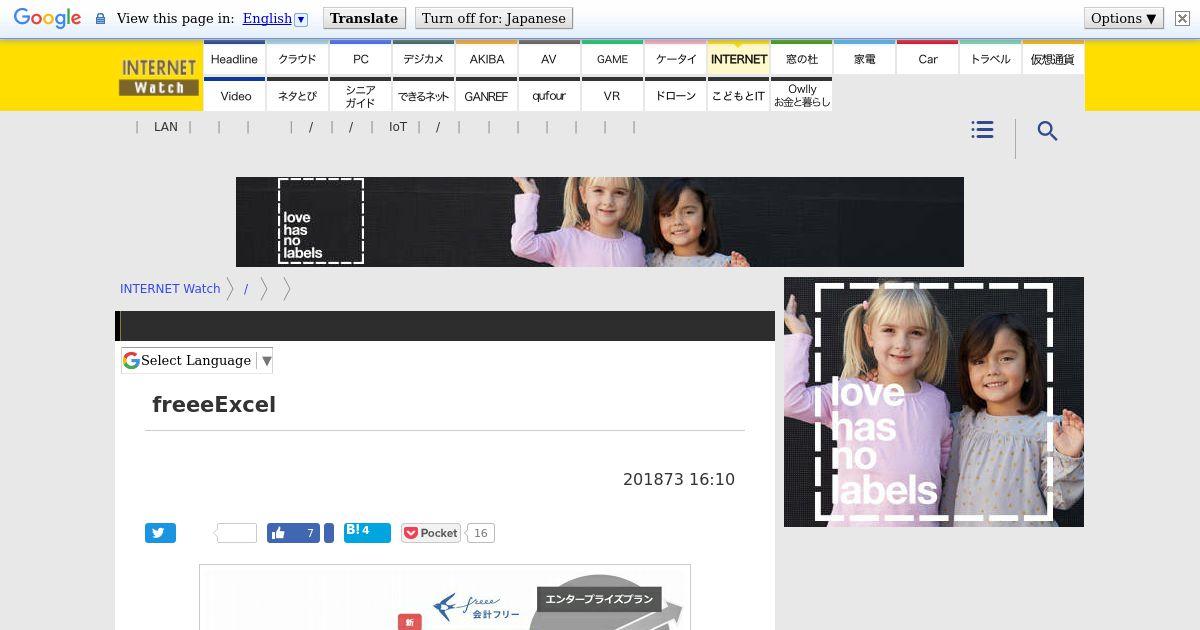The width and height of the screenshot is (1200, 630).
Task: Open the GANREF tab
Action: (x=486, y=95)
